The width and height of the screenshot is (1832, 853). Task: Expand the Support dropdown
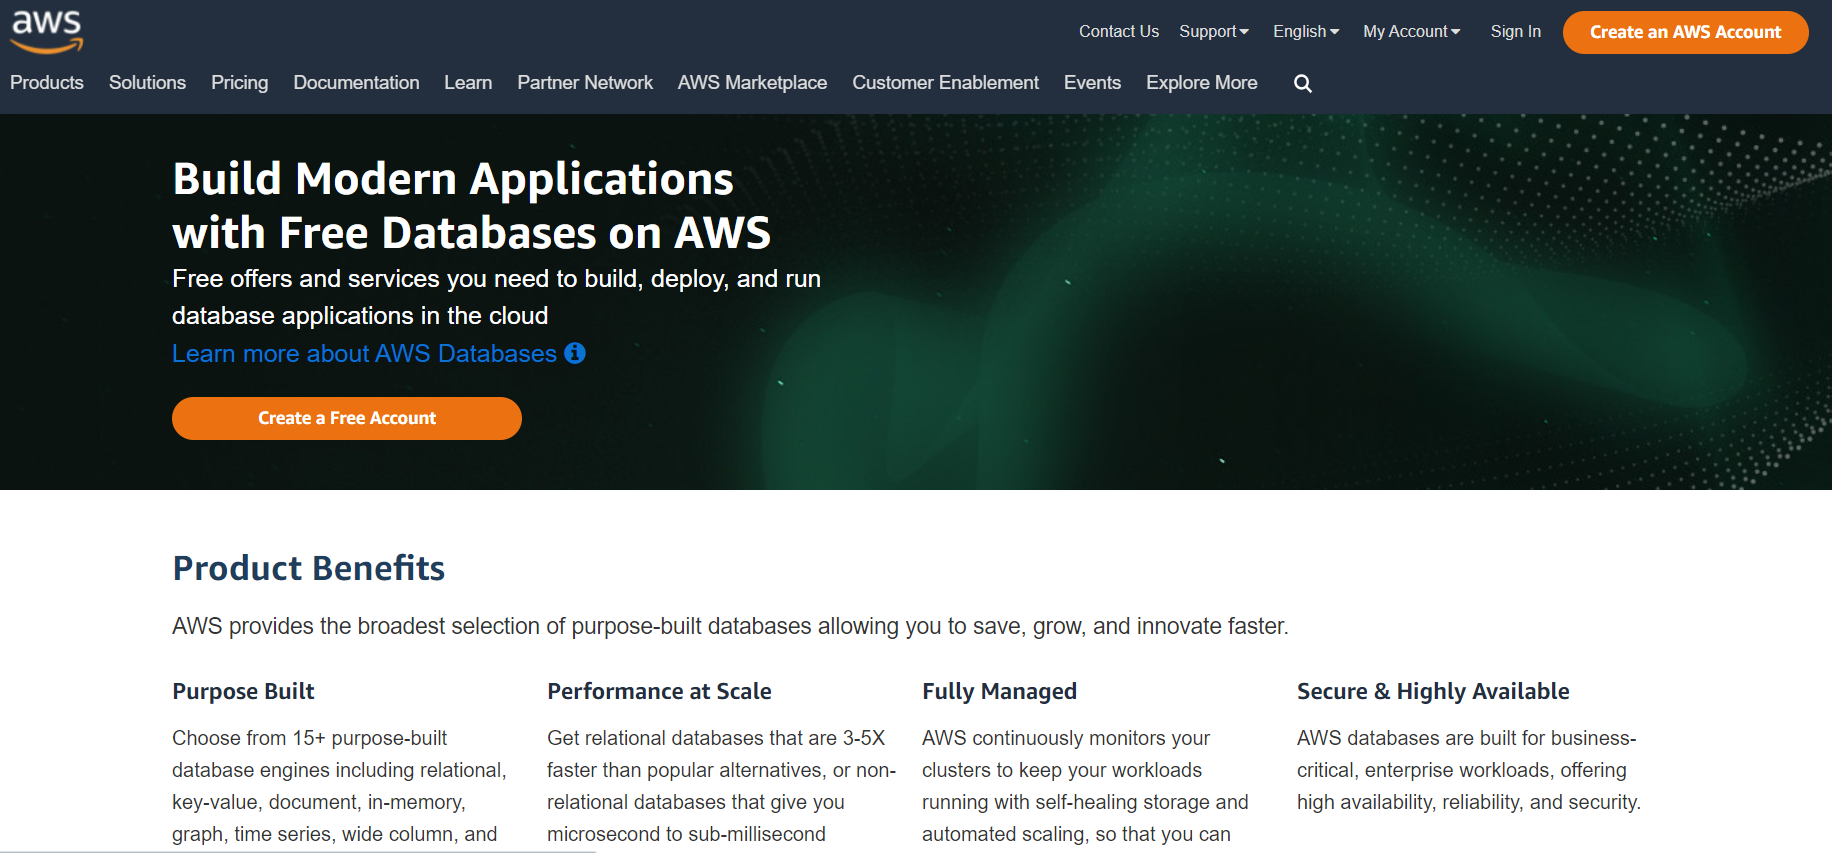click(x=1213, y=32)
